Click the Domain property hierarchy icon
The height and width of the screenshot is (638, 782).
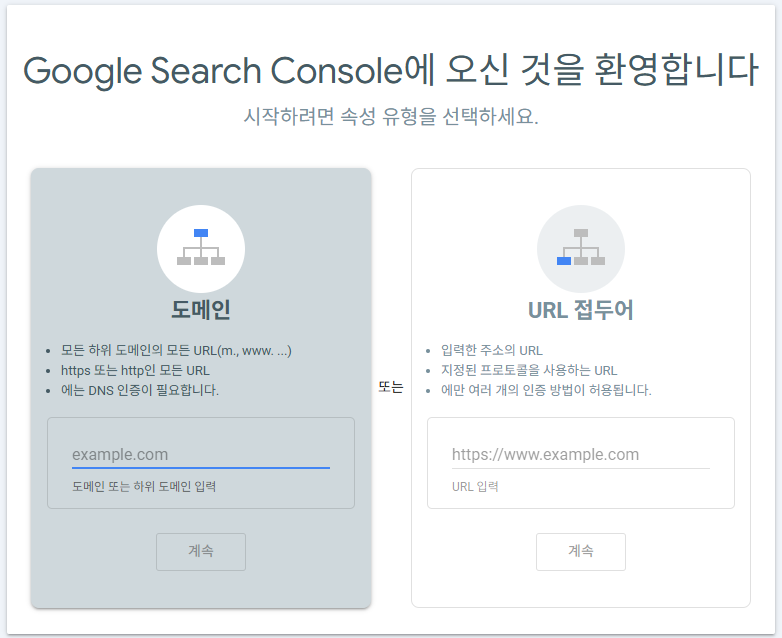[200, 248]
